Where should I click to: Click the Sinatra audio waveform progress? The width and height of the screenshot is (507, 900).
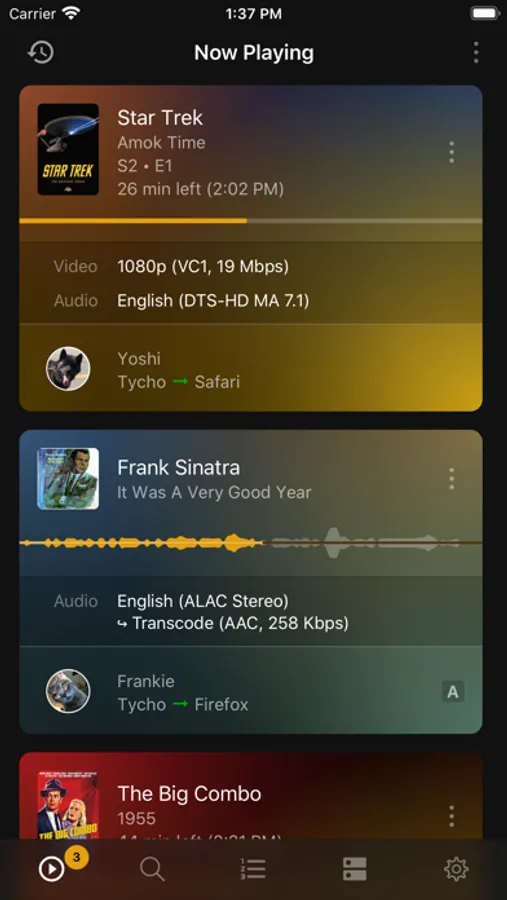click(x=251, y=542)
